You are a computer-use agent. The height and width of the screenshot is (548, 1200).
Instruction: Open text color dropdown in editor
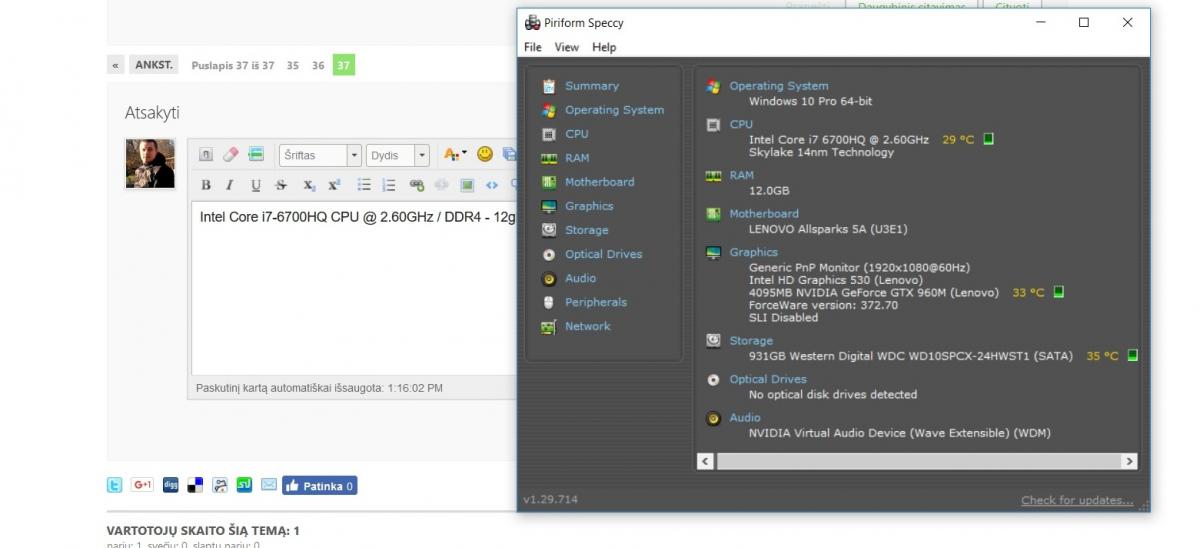tap(455, 155)
